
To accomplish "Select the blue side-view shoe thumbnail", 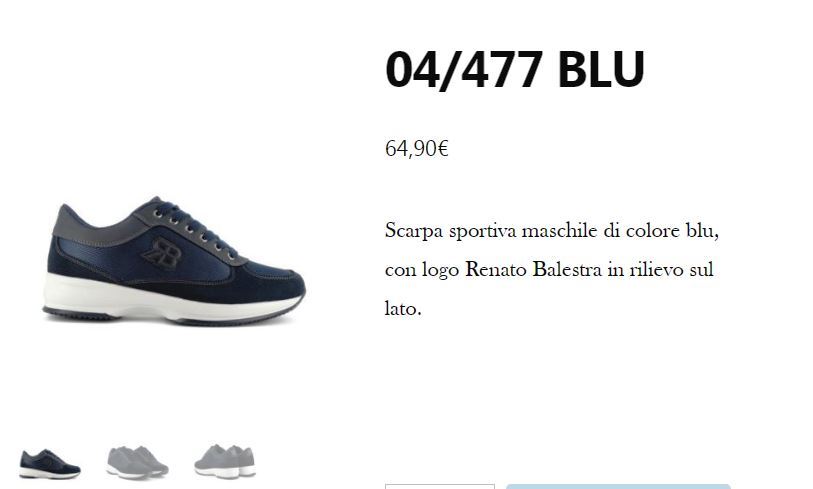I will tap(50, 463).
